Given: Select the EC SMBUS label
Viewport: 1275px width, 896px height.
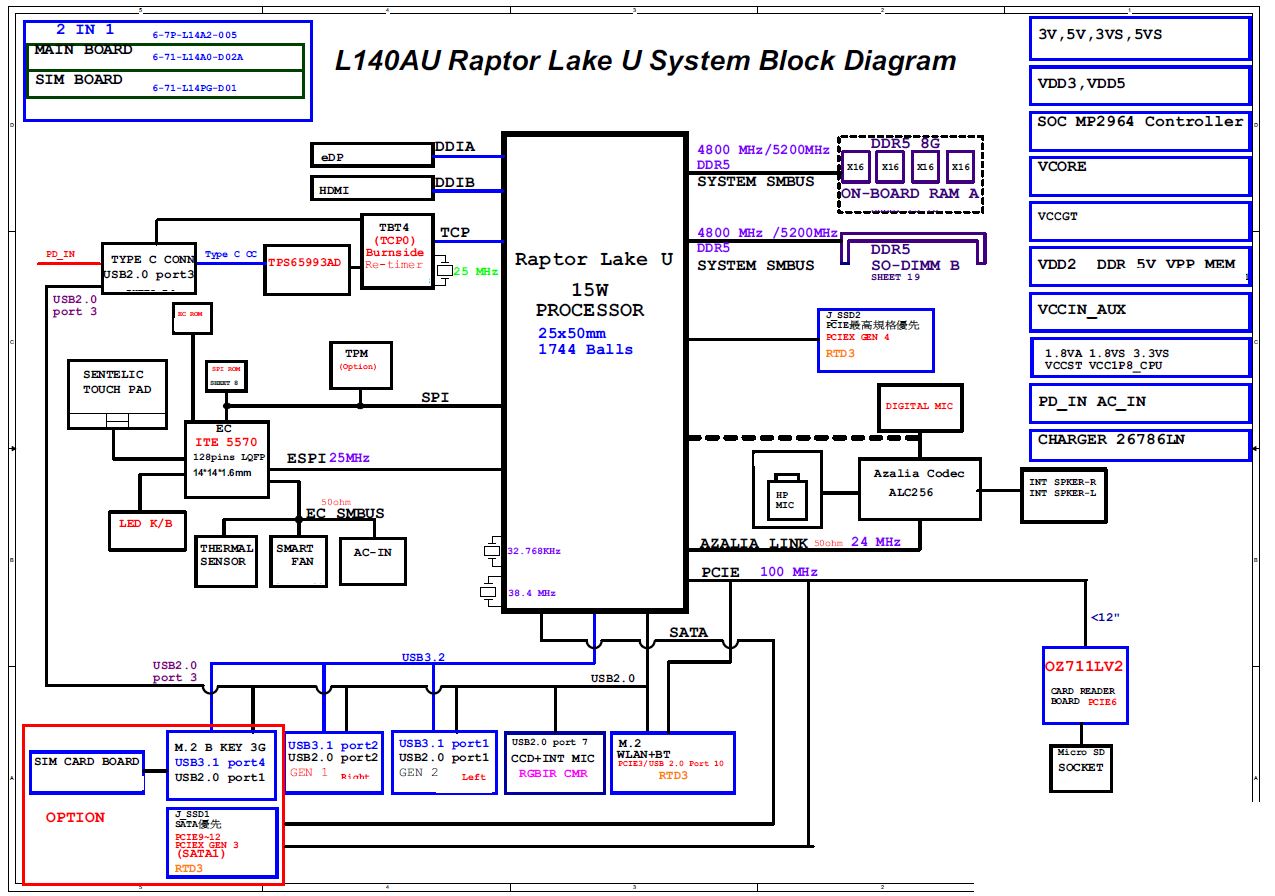Looking at the screenshot, I should (x=345, y=514).
